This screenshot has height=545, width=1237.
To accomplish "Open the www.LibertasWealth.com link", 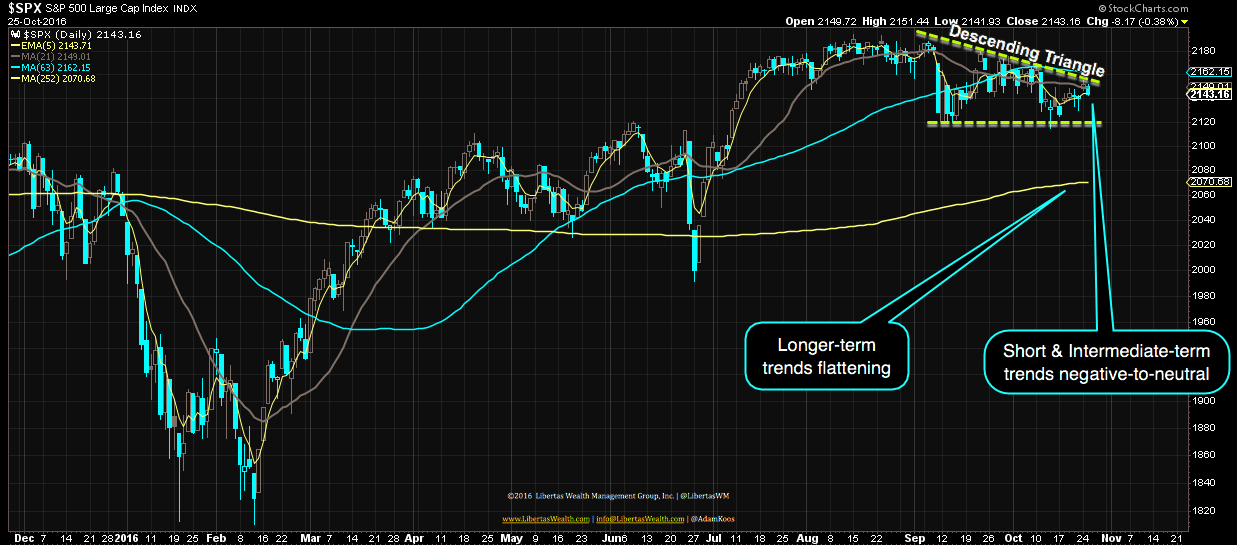I will 545,519.
